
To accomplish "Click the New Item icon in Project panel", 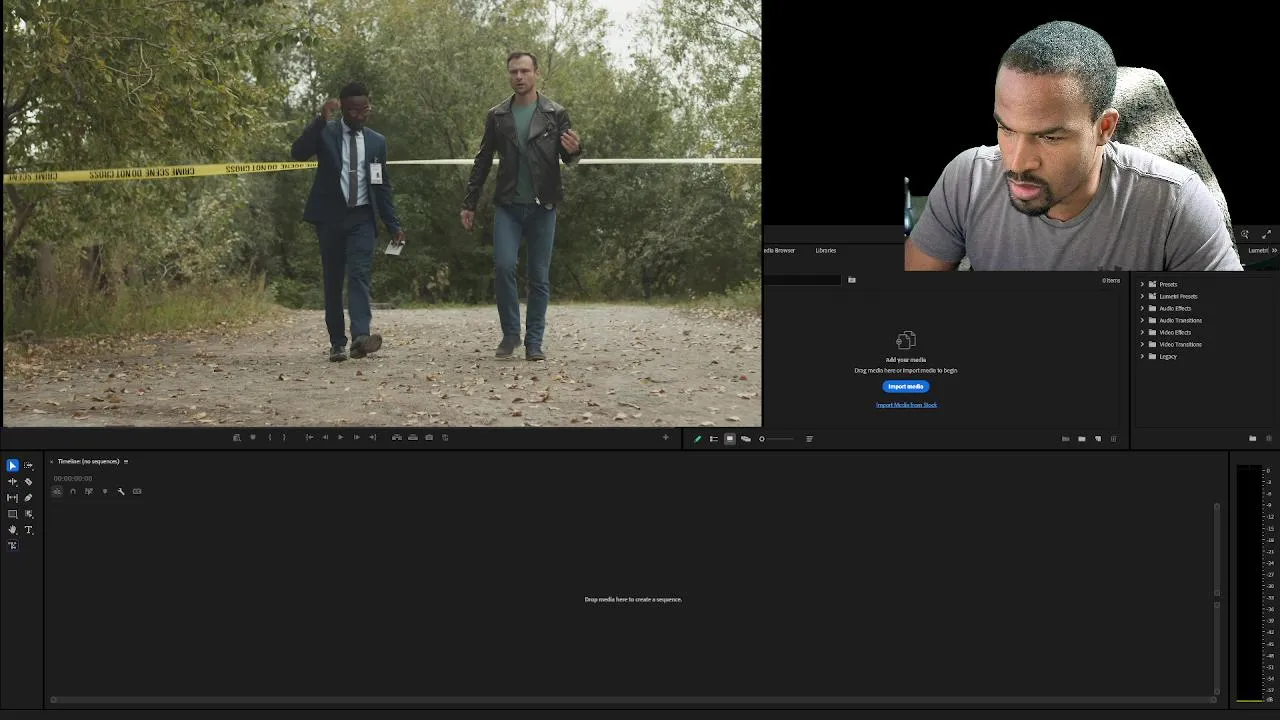I will pyautogui.click(x=1098, y=438).
